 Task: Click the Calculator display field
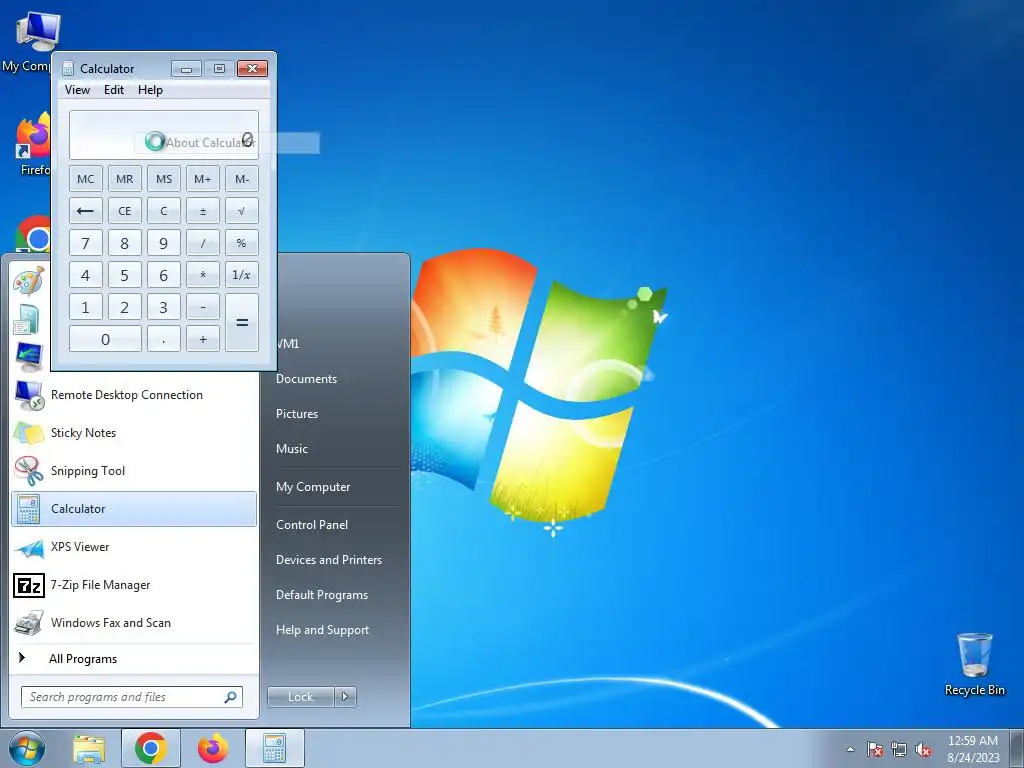pos(164,135)
